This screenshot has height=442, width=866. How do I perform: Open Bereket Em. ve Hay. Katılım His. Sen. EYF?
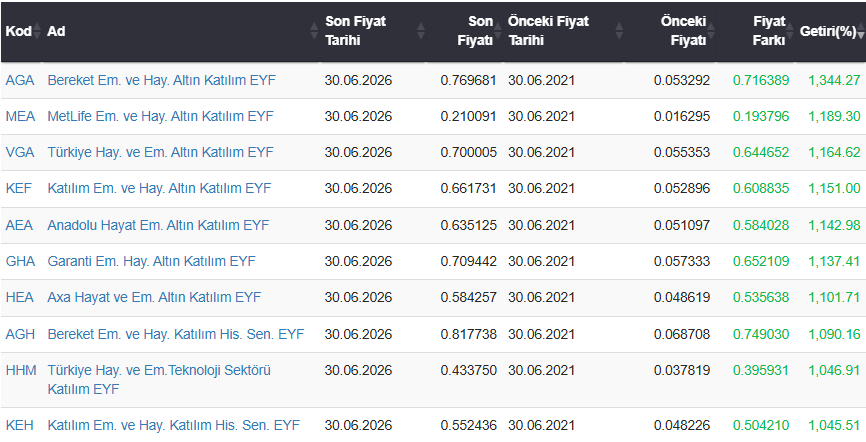[176, 334]
